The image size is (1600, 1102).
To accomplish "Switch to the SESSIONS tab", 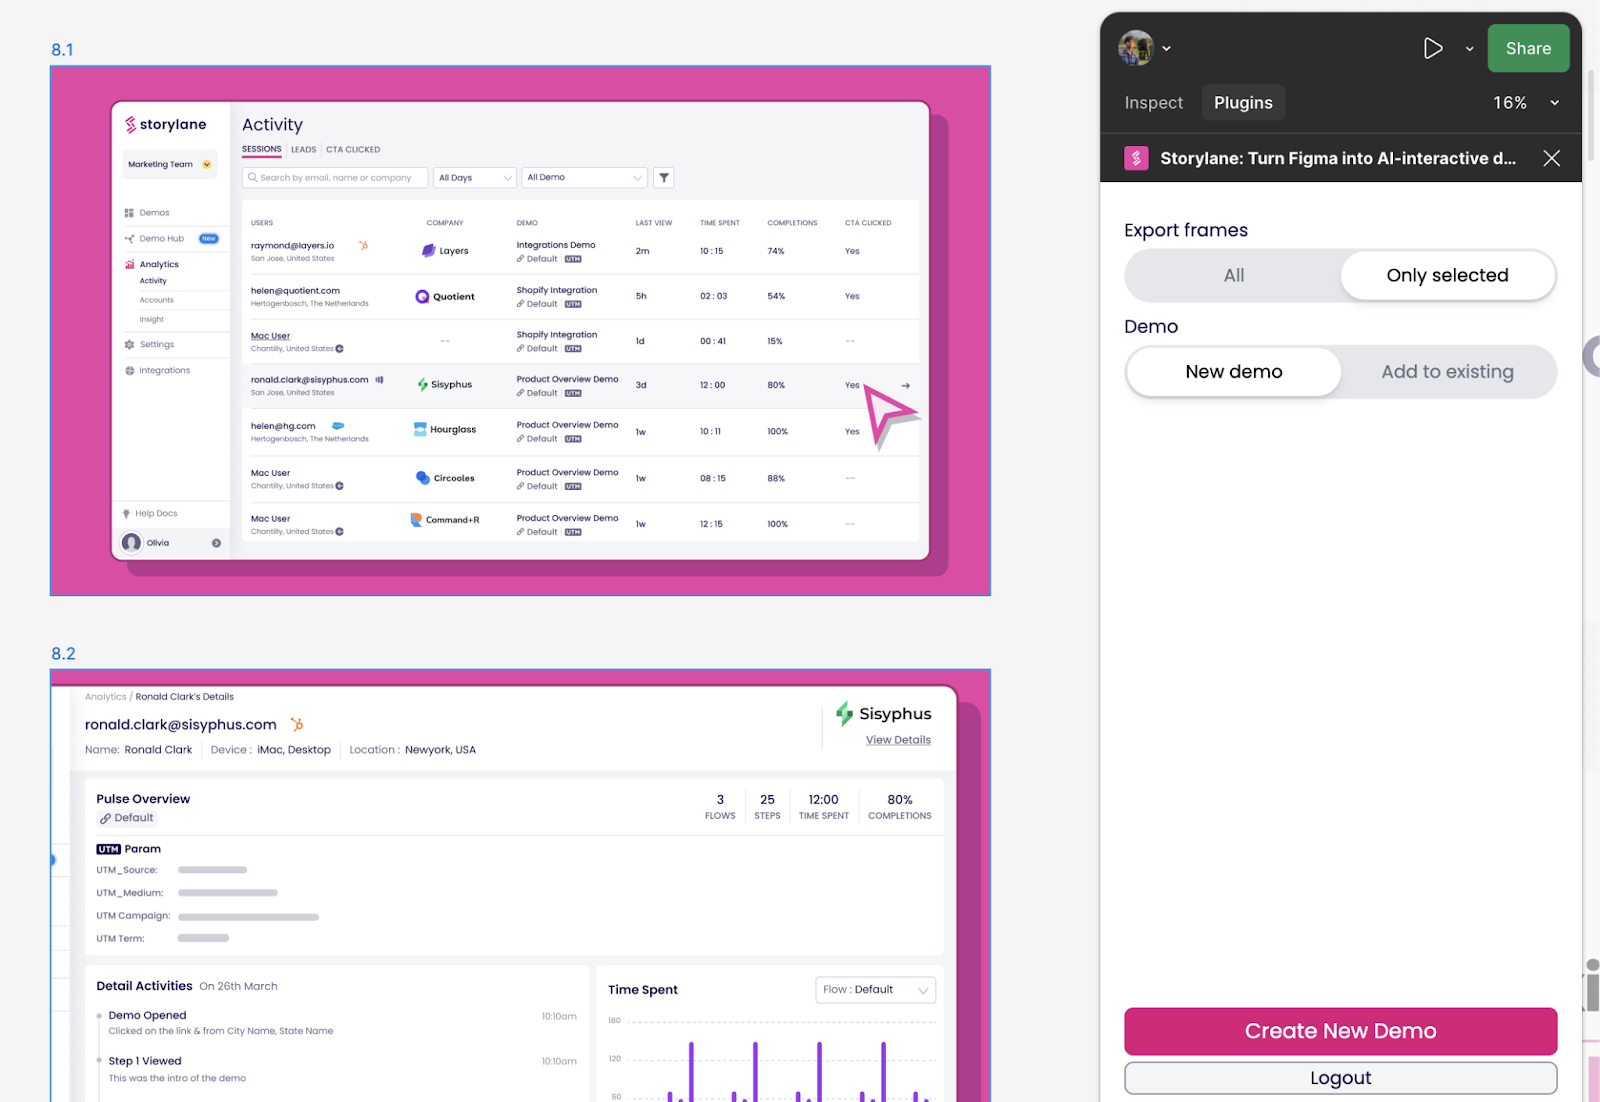I will (262, 149).
